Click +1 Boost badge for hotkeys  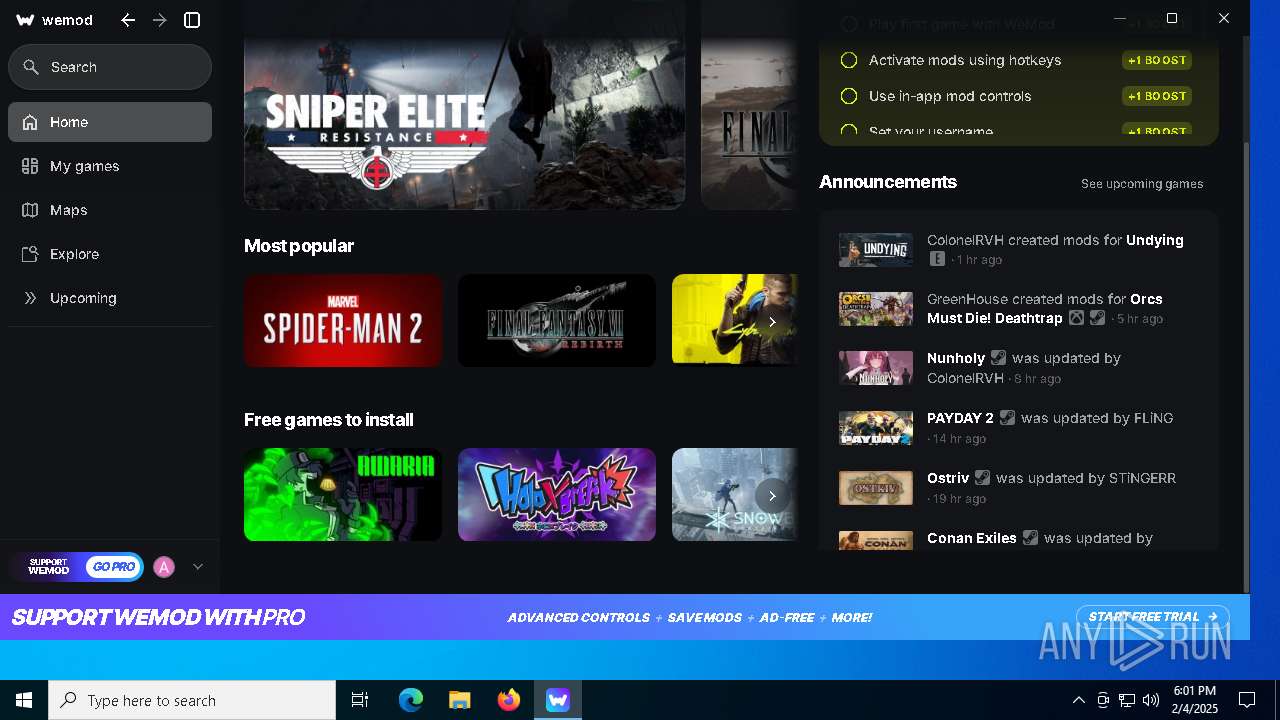(x=1157, y=60)
